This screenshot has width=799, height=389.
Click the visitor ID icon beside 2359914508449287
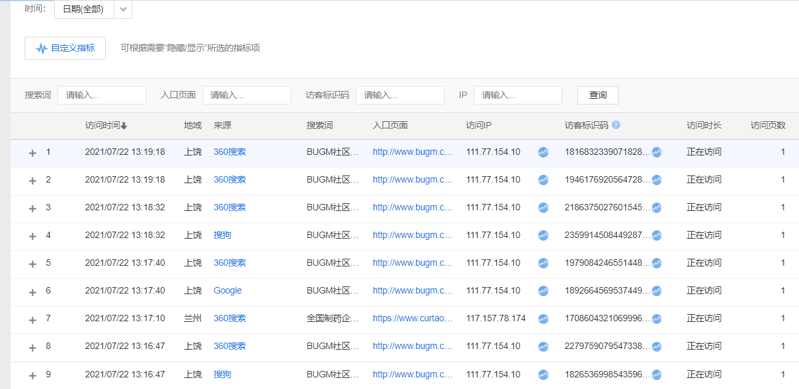(656, 235)
